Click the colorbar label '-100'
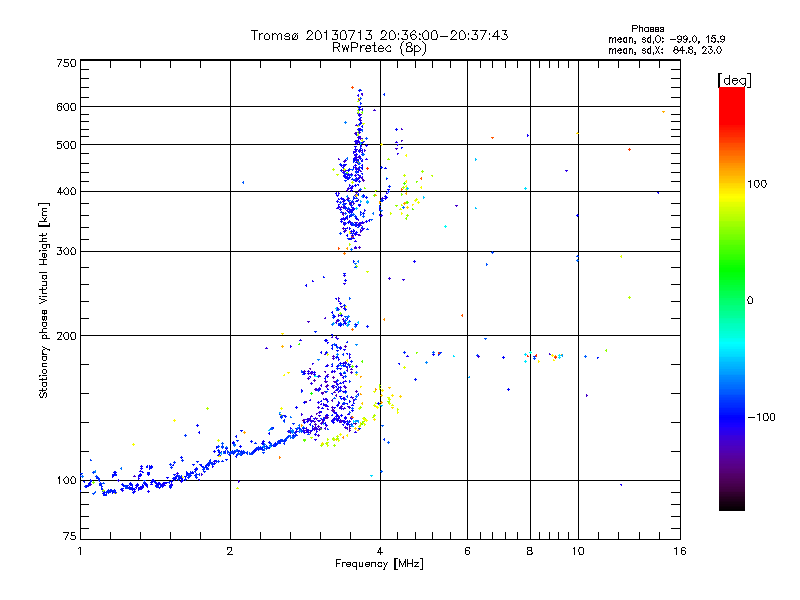Screen dimensions: 800x600 762,417
